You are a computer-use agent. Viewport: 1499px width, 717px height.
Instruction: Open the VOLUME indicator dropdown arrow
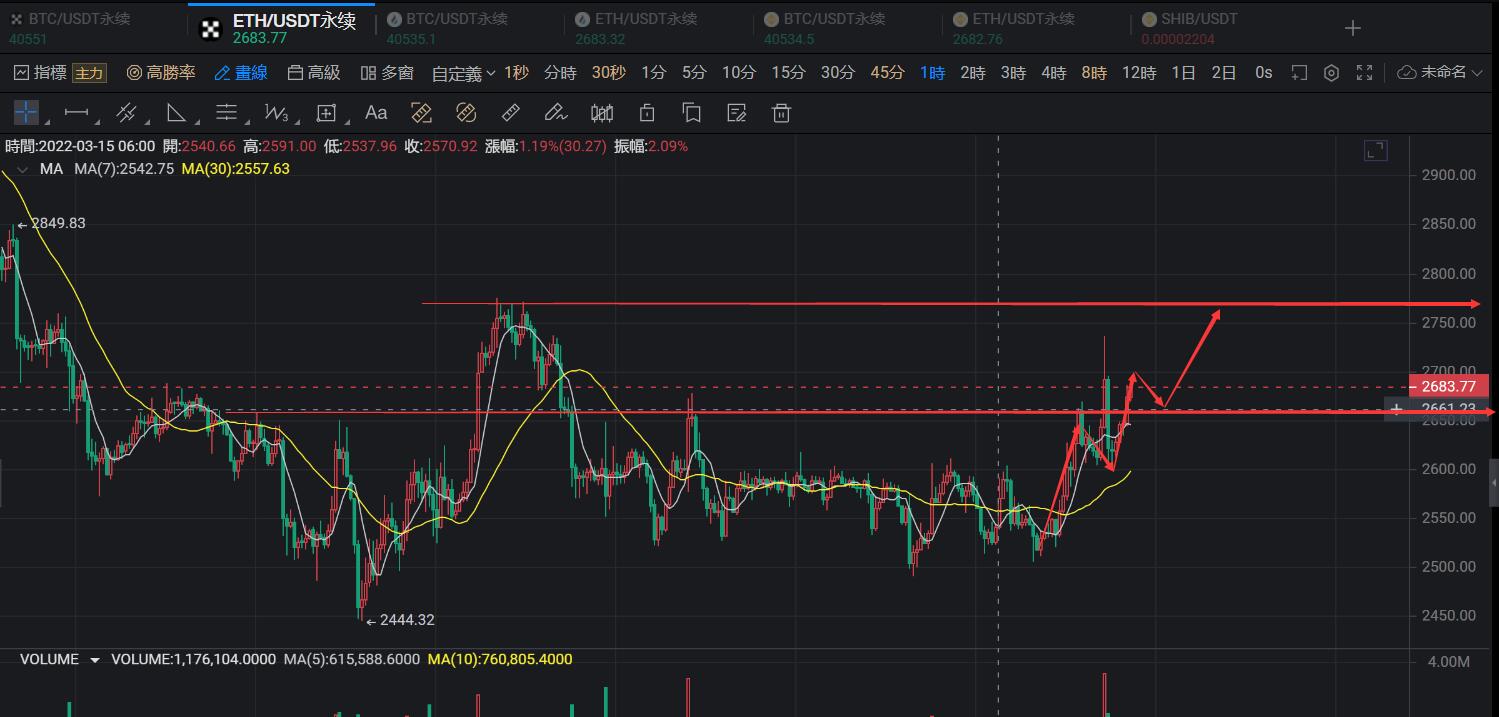tap(95, 660)
